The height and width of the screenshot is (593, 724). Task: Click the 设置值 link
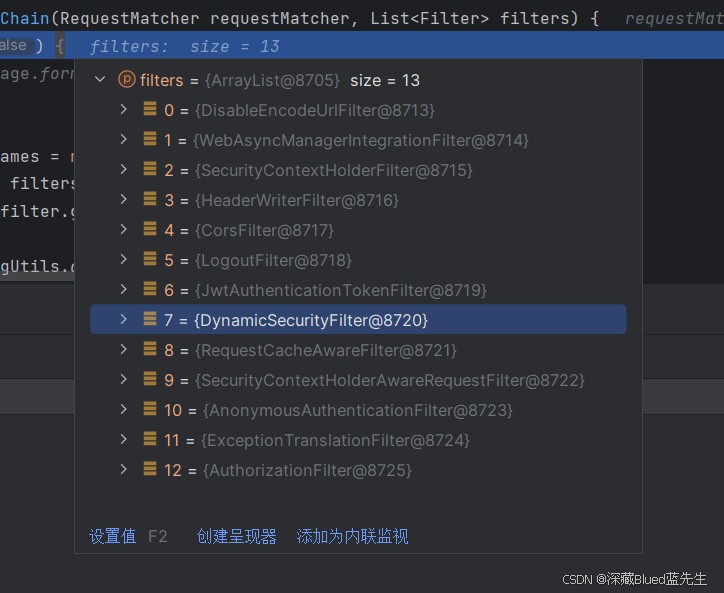coord(112,536)
